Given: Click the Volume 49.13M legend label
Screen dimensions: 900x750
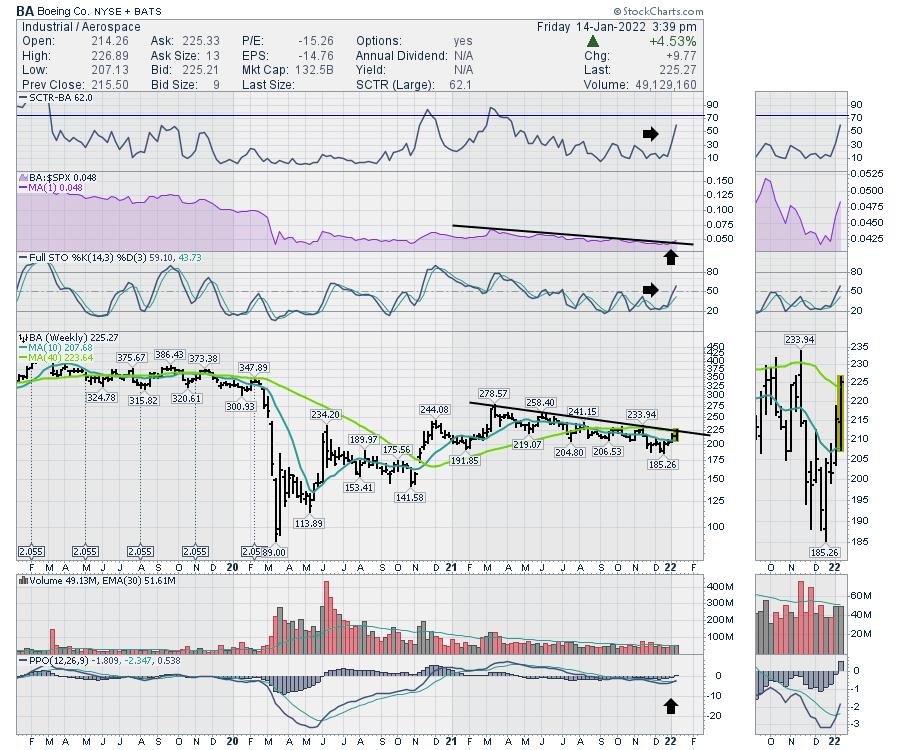Looking at the screenshot, I should coord(53,580).
